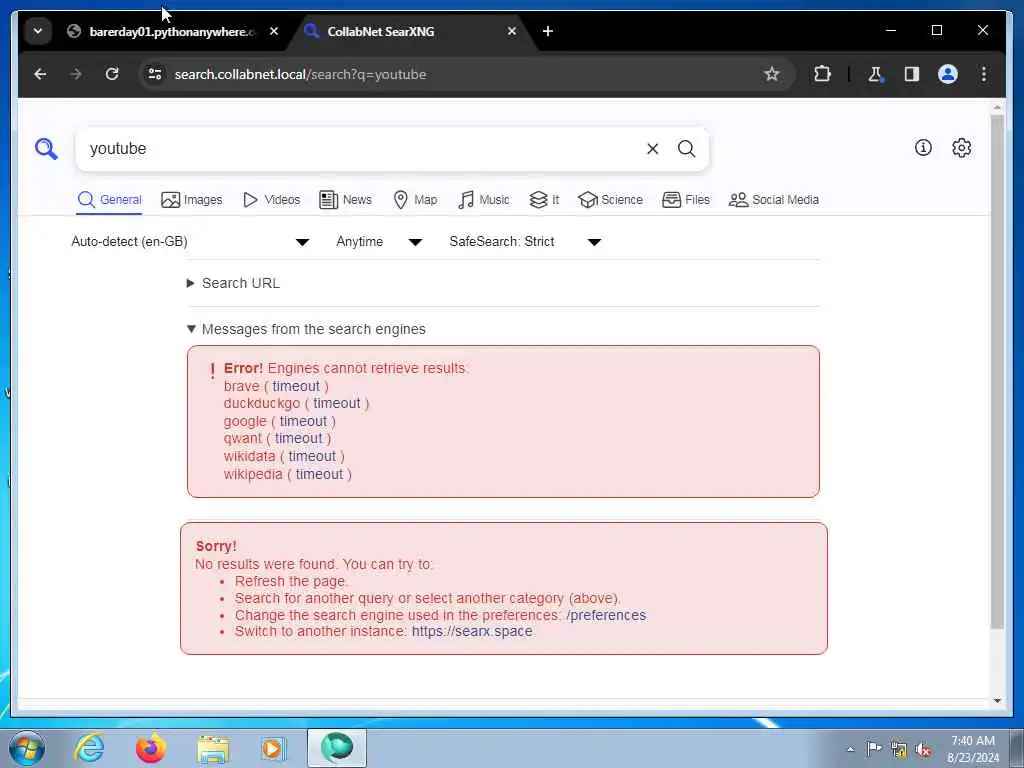Click the page vertical scrollbar
The height and width of the screenshot is (768, 1024).
pyautogui.click(x=997, y=372)
